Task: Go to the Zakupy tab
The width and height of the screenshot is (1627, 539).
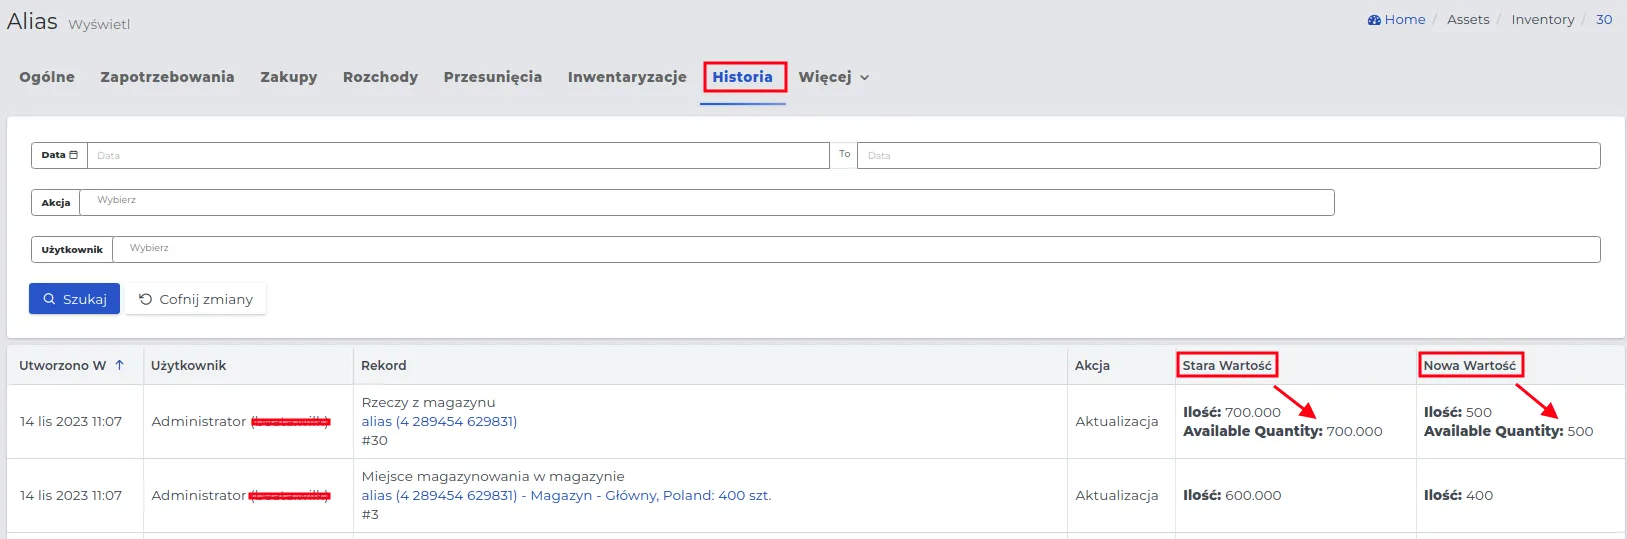Action: (288, 77)
